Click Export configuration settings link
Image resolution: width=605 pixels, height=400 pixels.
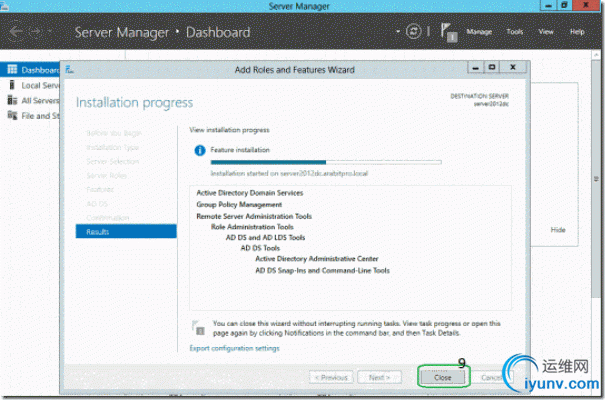pos(234,348)
